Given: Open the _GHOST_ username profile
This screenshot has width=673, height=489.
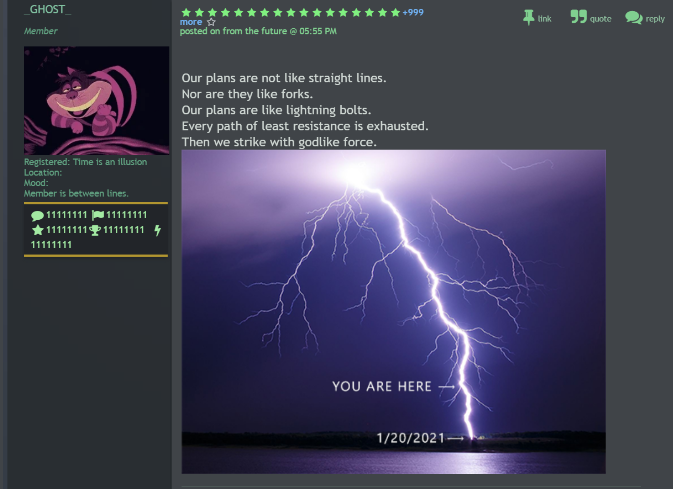Looking at the screenshot, I should [47, 9].
